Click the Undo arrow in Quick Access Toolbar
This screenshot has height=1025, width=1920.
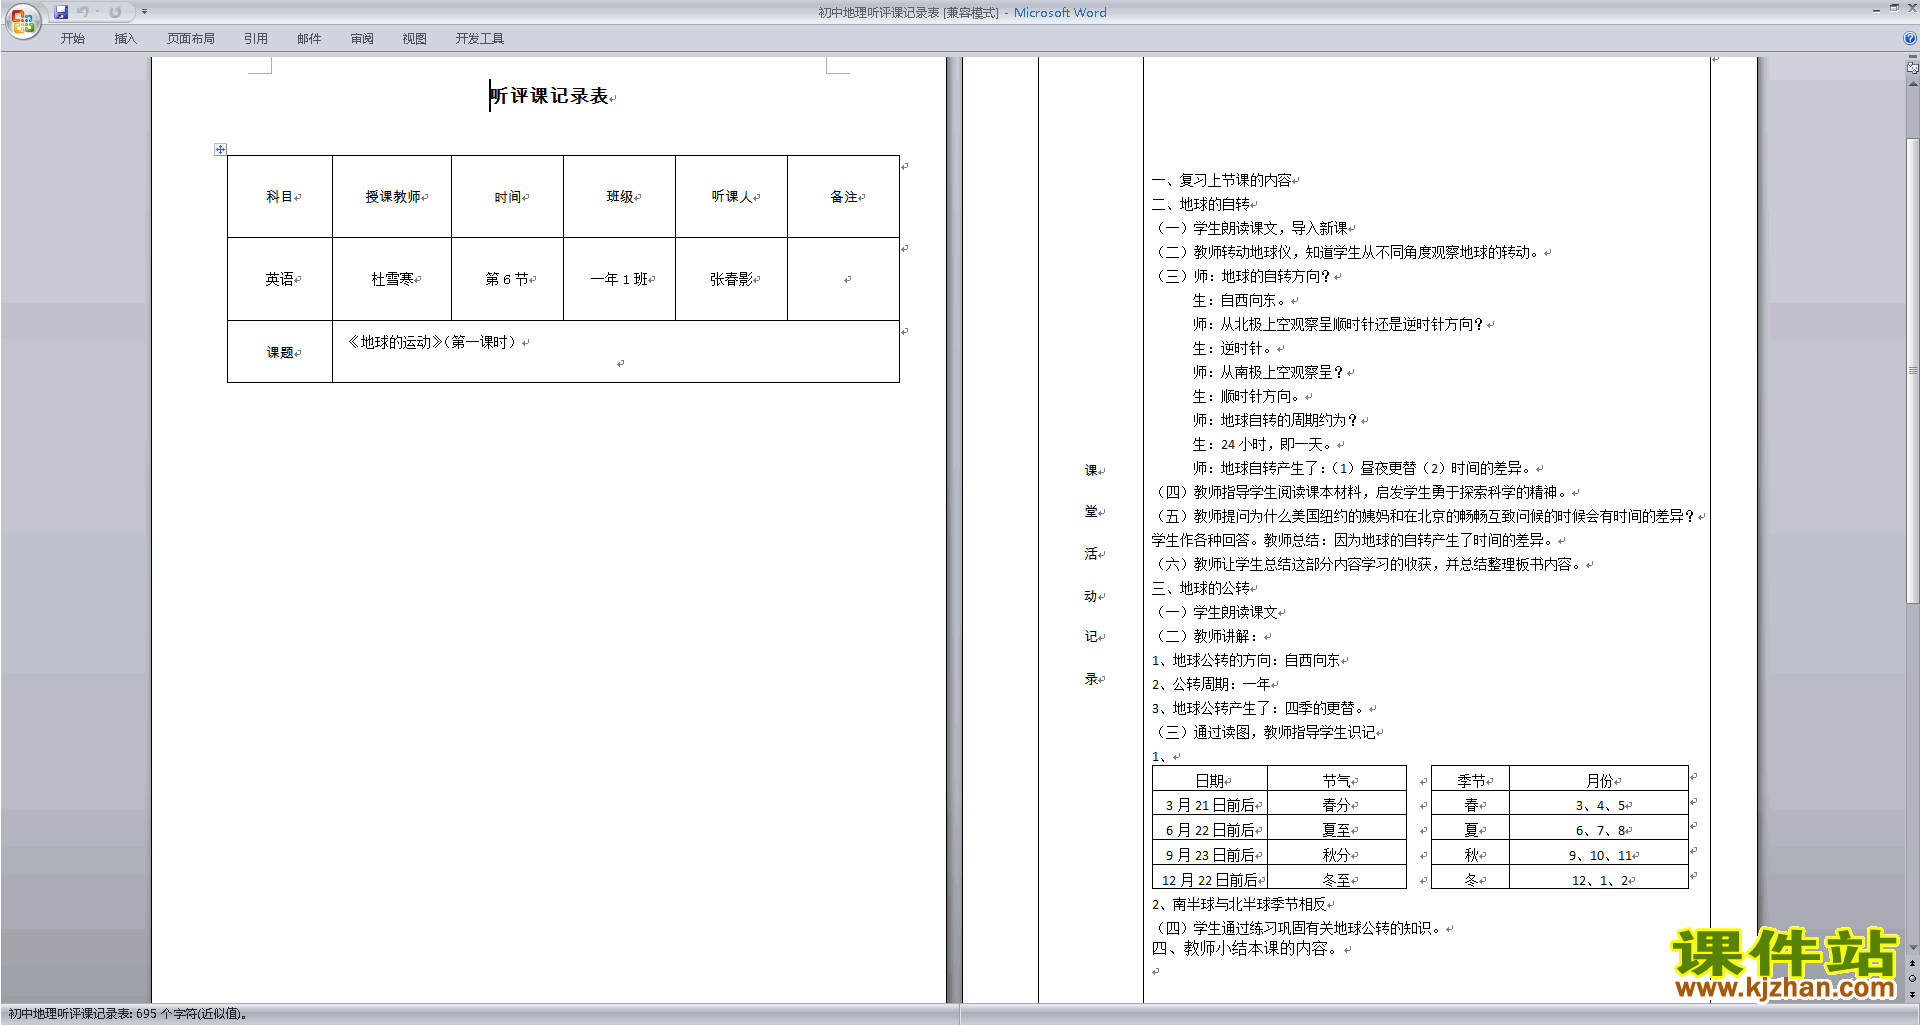pyautogui.click(x=83, y=12)
